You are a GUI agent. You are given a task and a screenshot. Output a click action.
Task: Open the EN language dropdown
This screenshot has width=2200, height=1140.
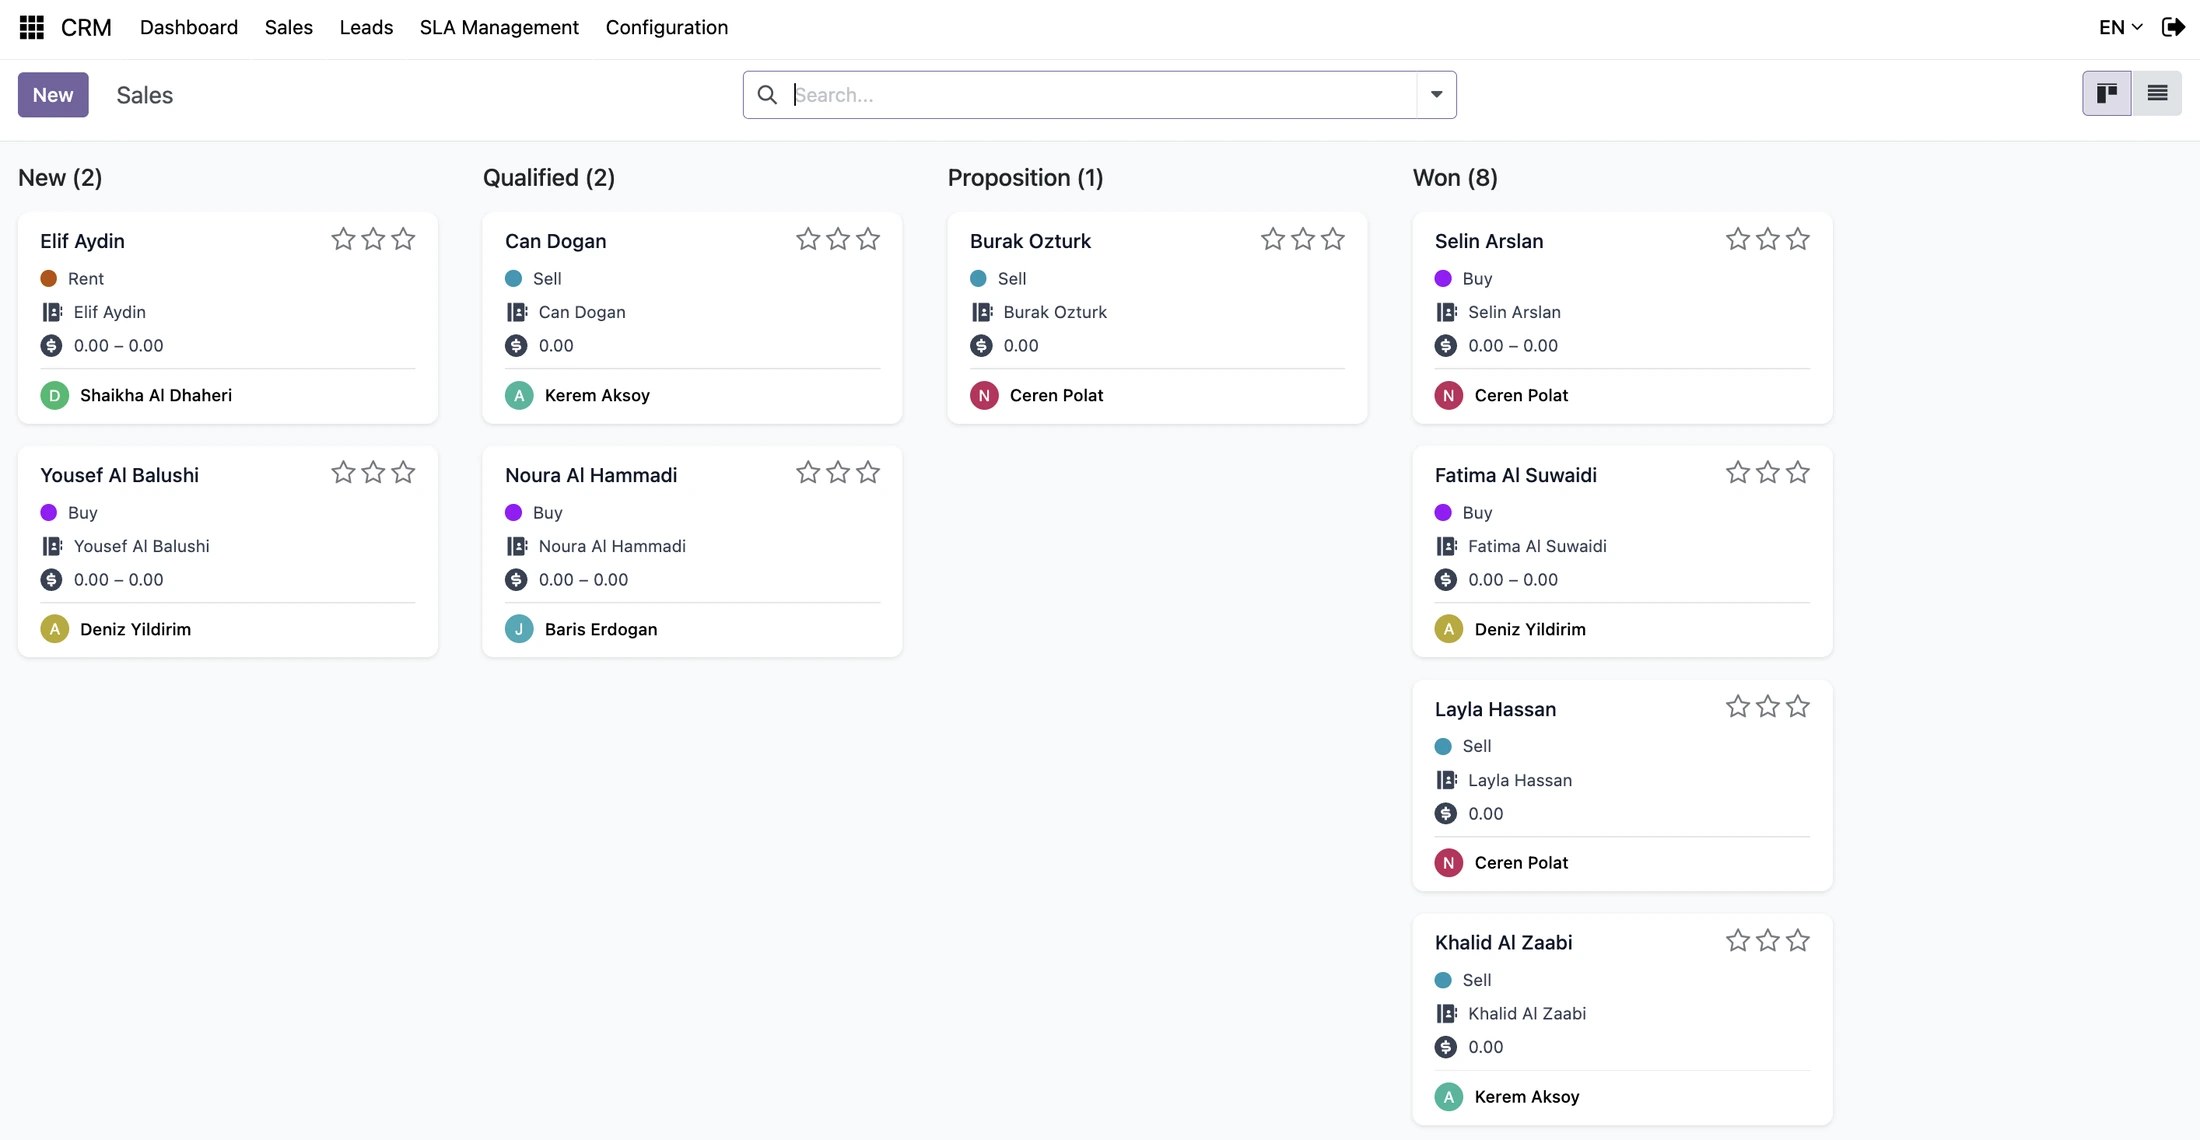[2121, 27]
